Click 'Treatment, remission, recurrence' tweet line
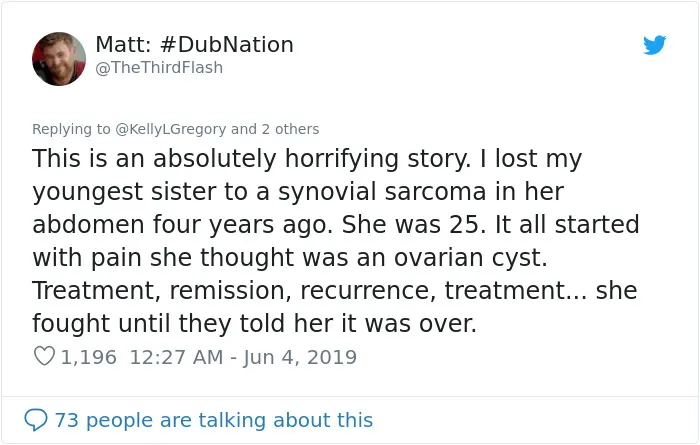 pos(234,291)
